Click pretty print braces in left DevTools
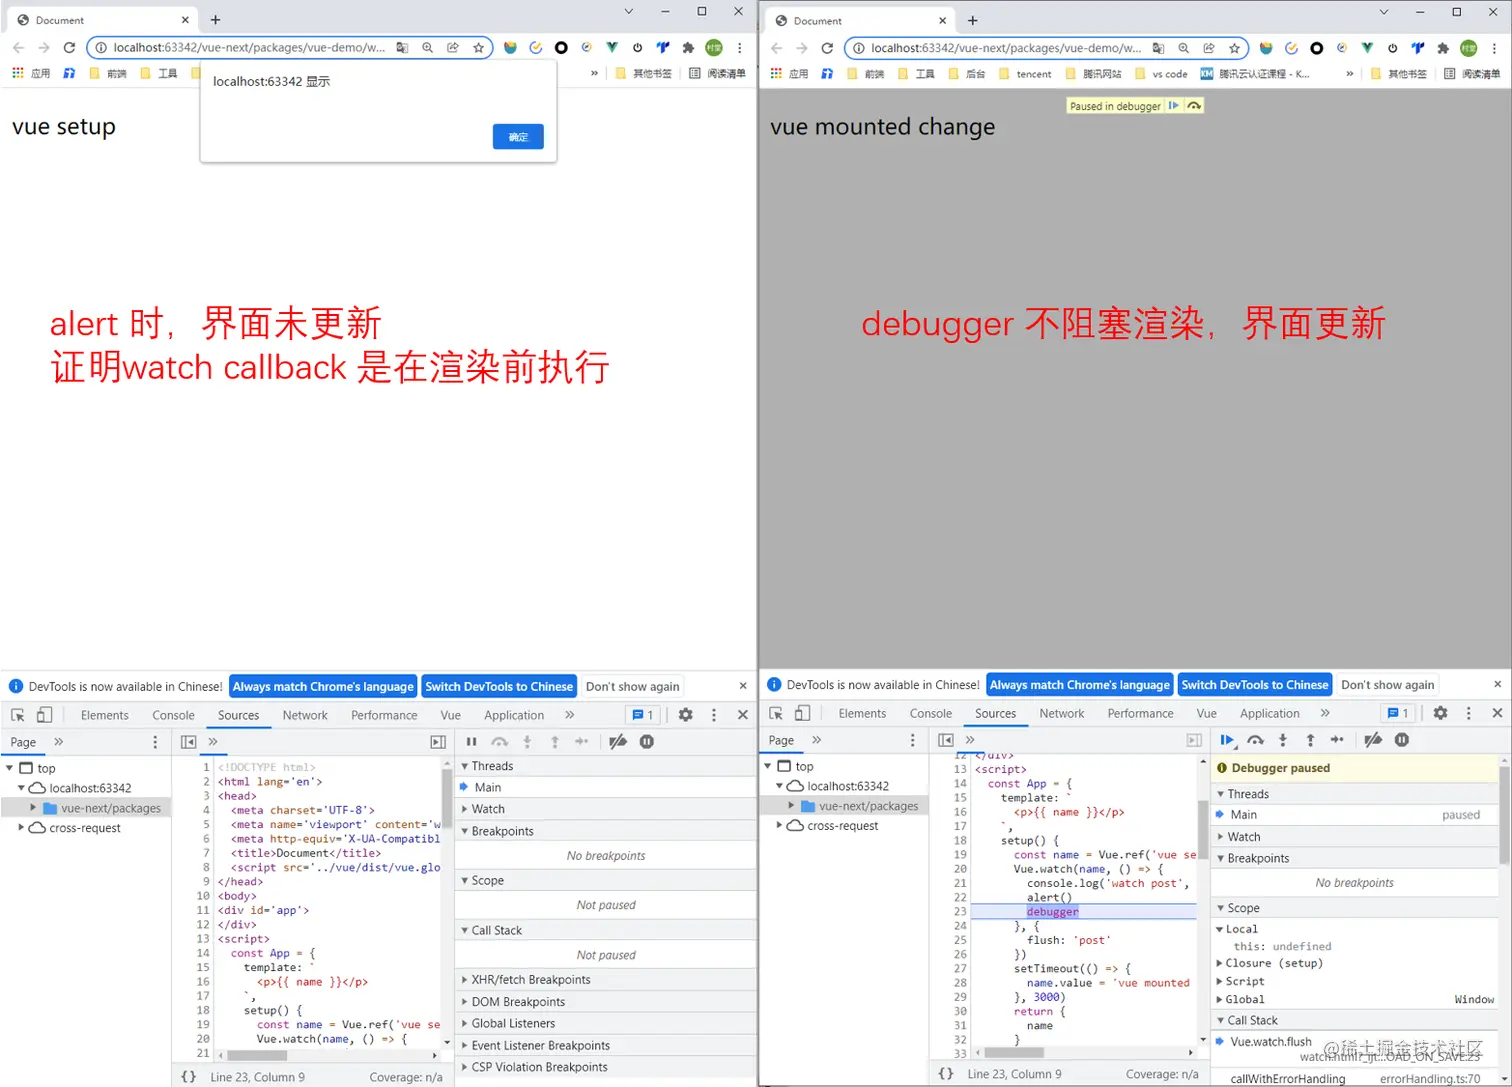 click(x=188, y=1077)
